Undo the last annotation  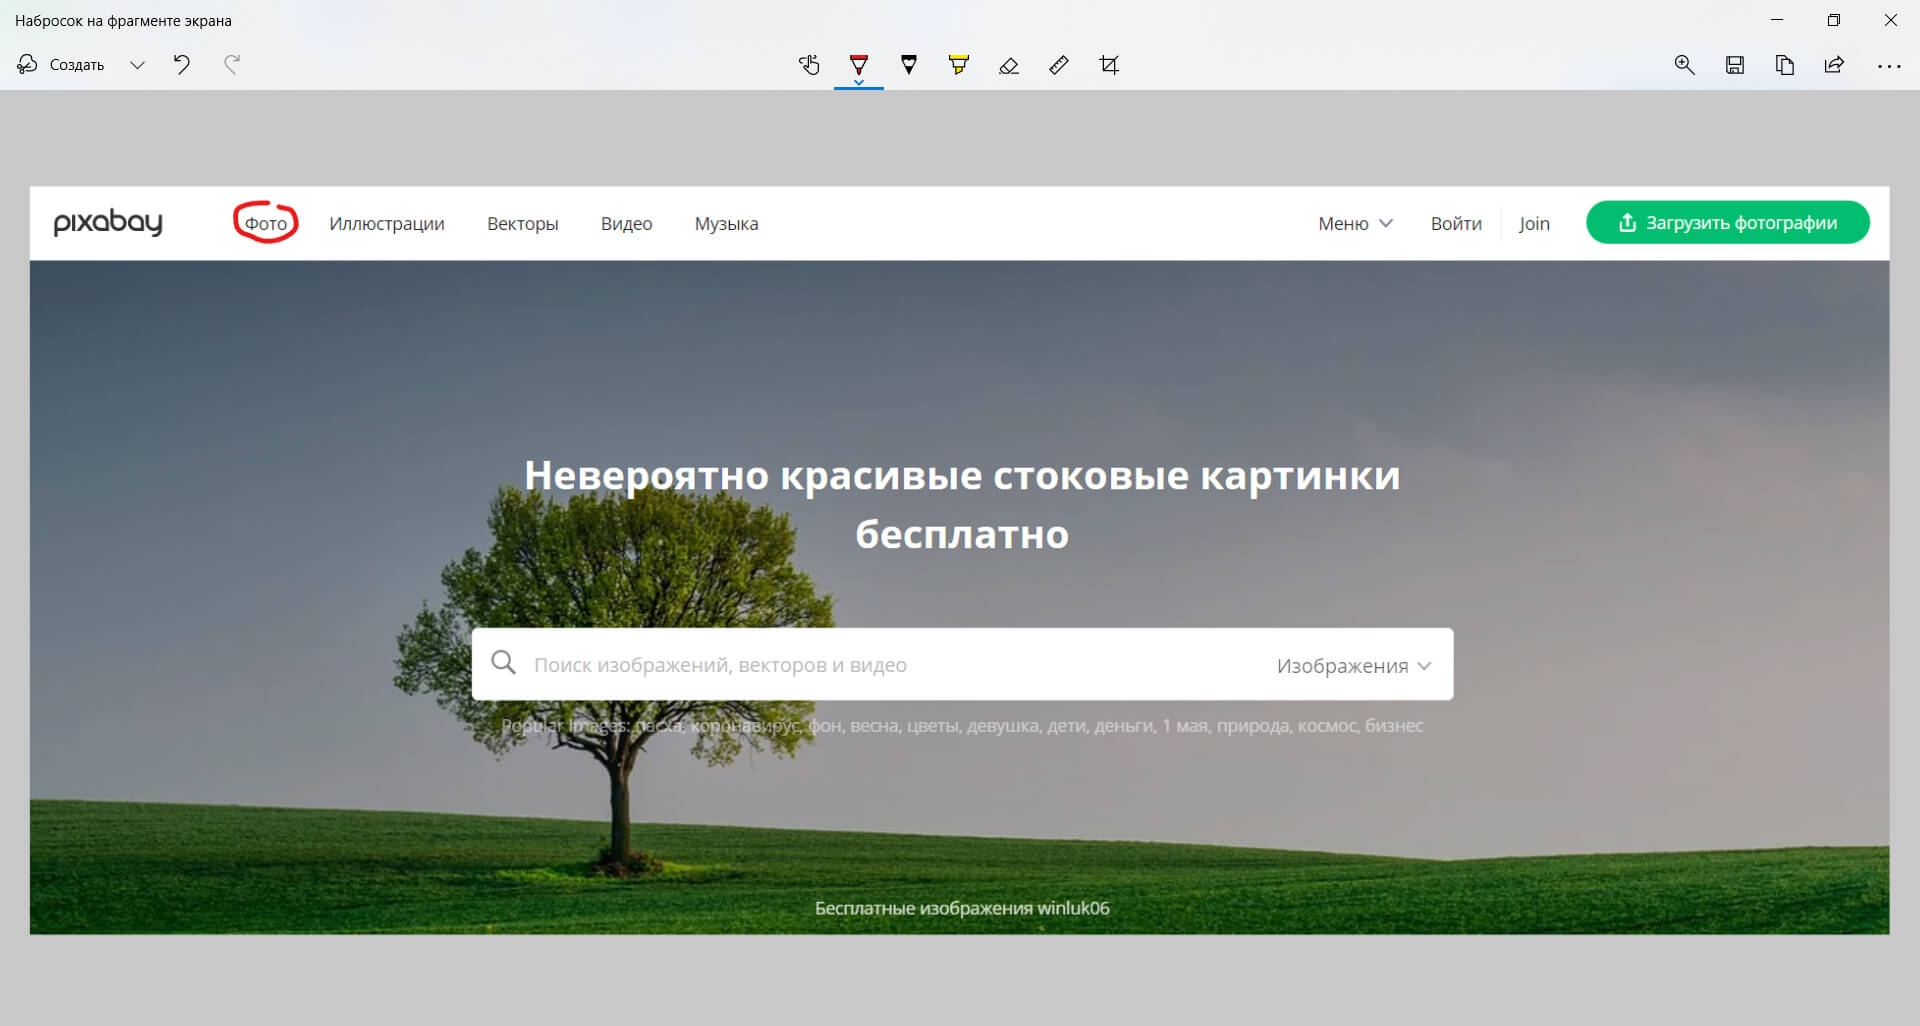(181, 65)
